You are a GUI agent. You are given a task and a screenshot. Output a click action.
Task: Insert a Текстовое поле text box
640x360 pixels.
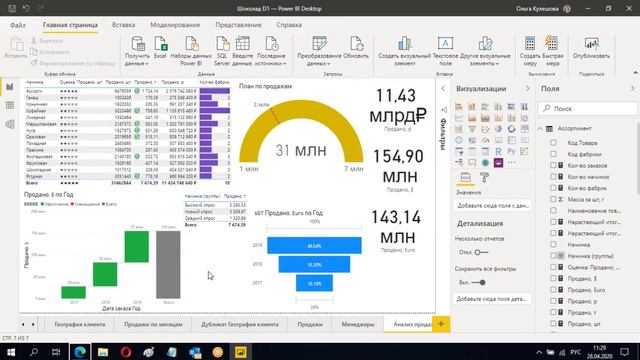point(445,51)
